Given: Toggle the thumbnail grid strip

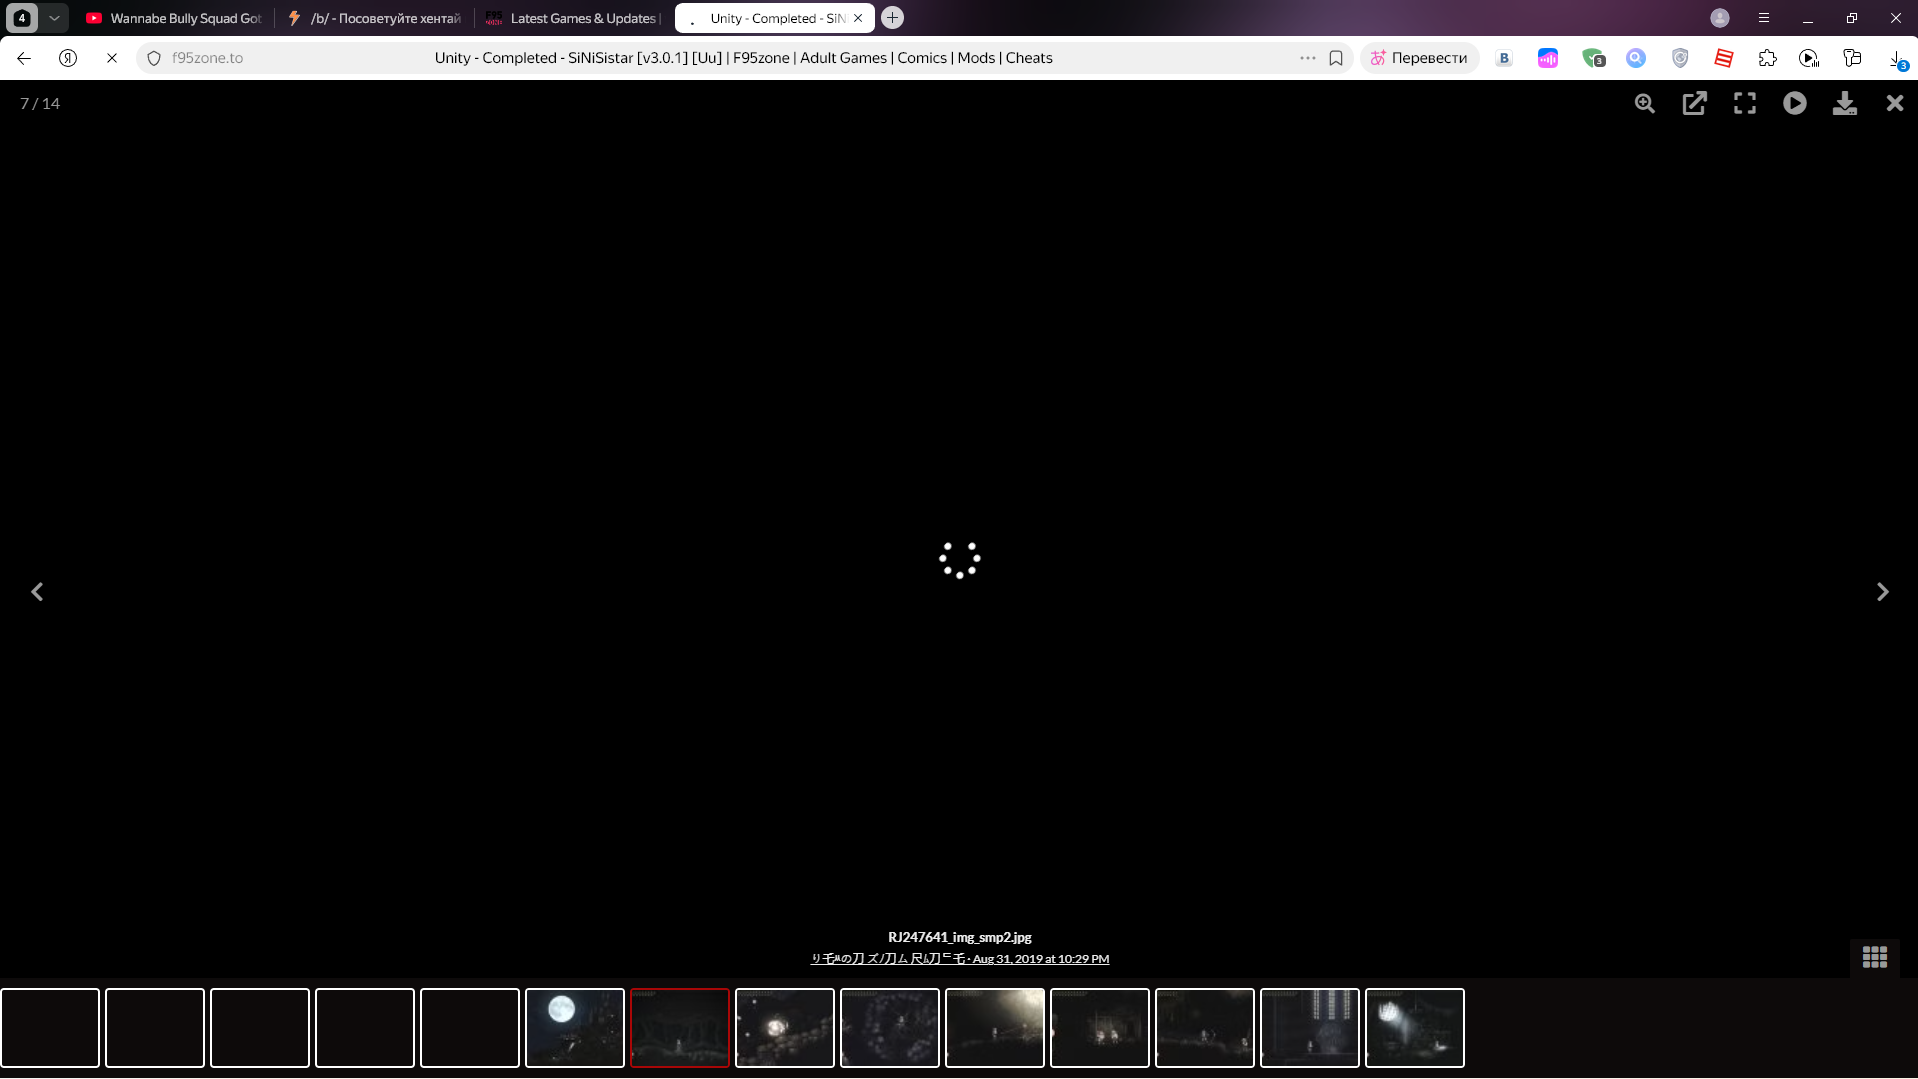Looking at the screenshot, I should pos(1875,957).
